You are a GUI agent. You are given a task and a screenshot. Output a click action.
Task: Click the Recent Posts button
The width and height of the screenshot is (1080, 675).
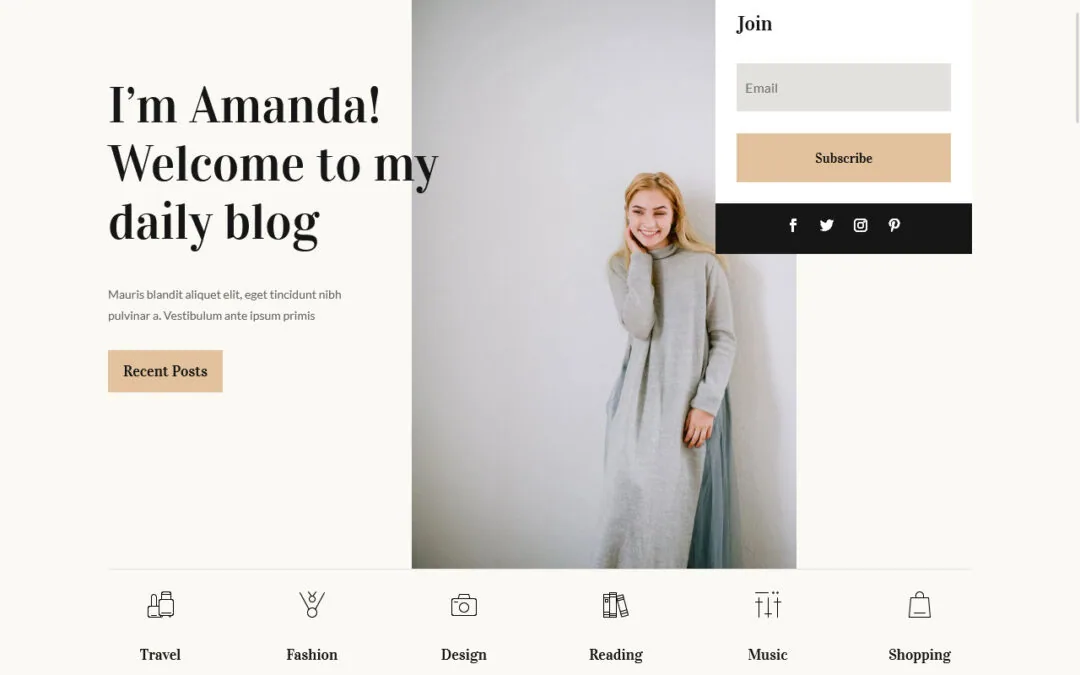pyautogui.click(x=165, y=371)
